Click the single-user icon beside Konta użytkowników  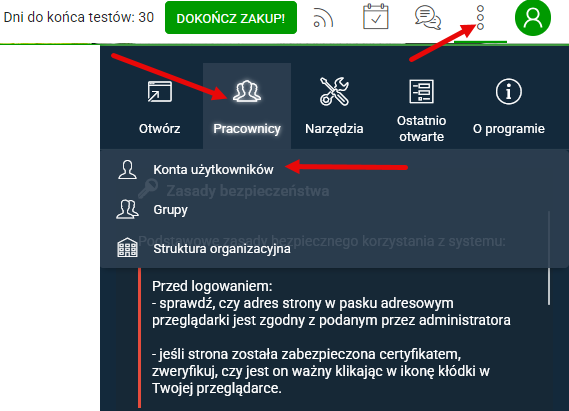point(127,170)
